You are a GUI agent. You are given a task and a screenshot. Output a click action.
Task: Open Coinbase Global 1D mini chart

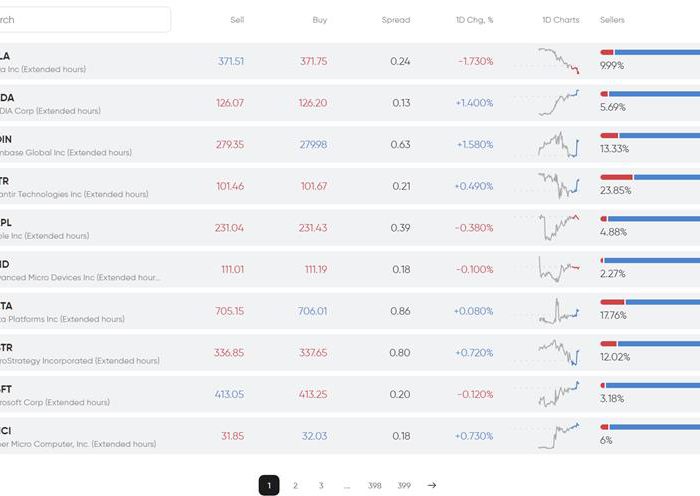coord(559,145)
